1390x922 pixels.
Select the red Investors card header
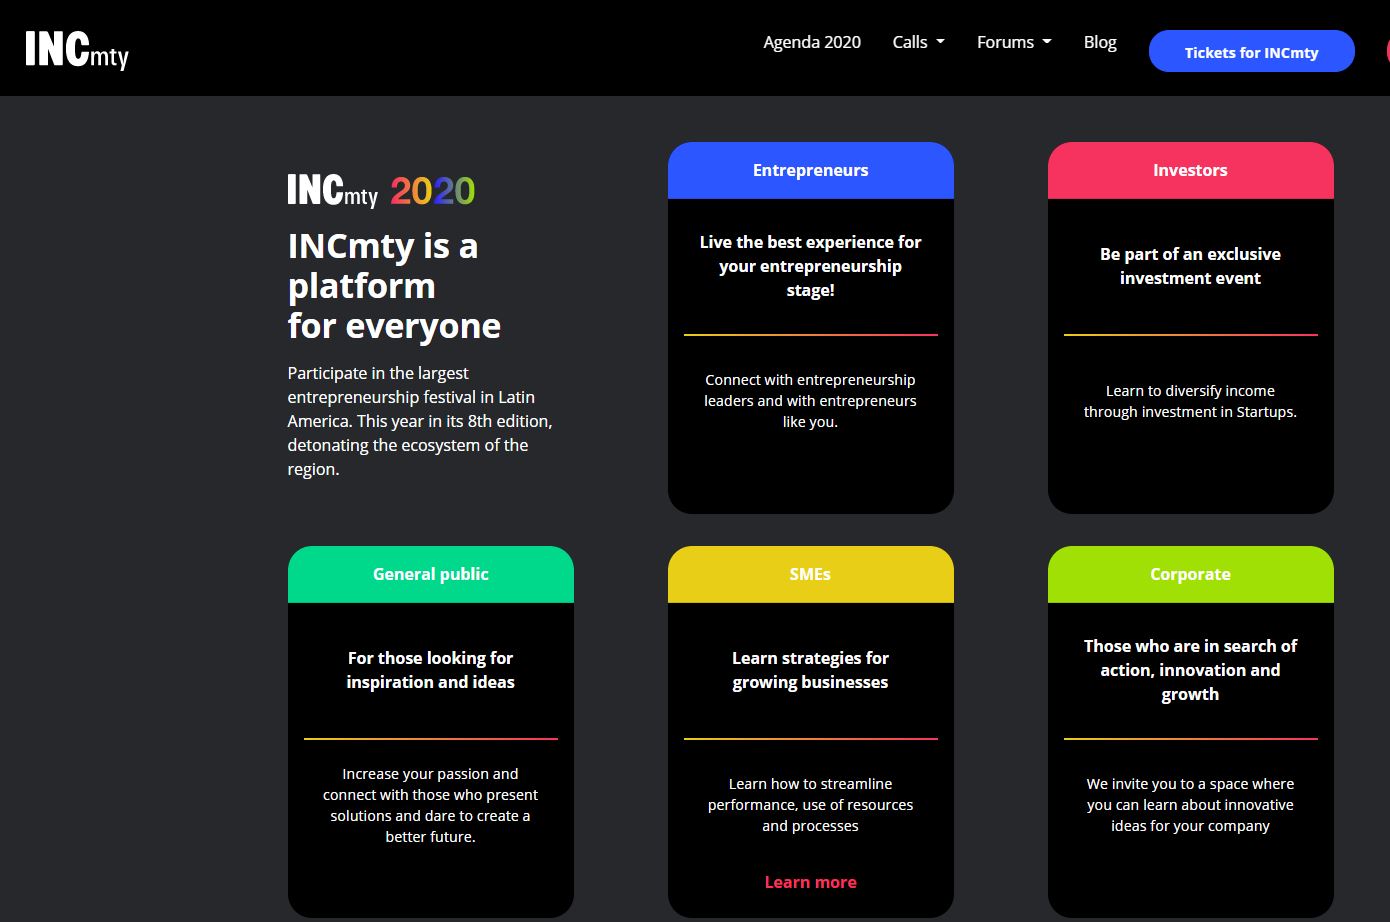click(x=1190, y=170)
